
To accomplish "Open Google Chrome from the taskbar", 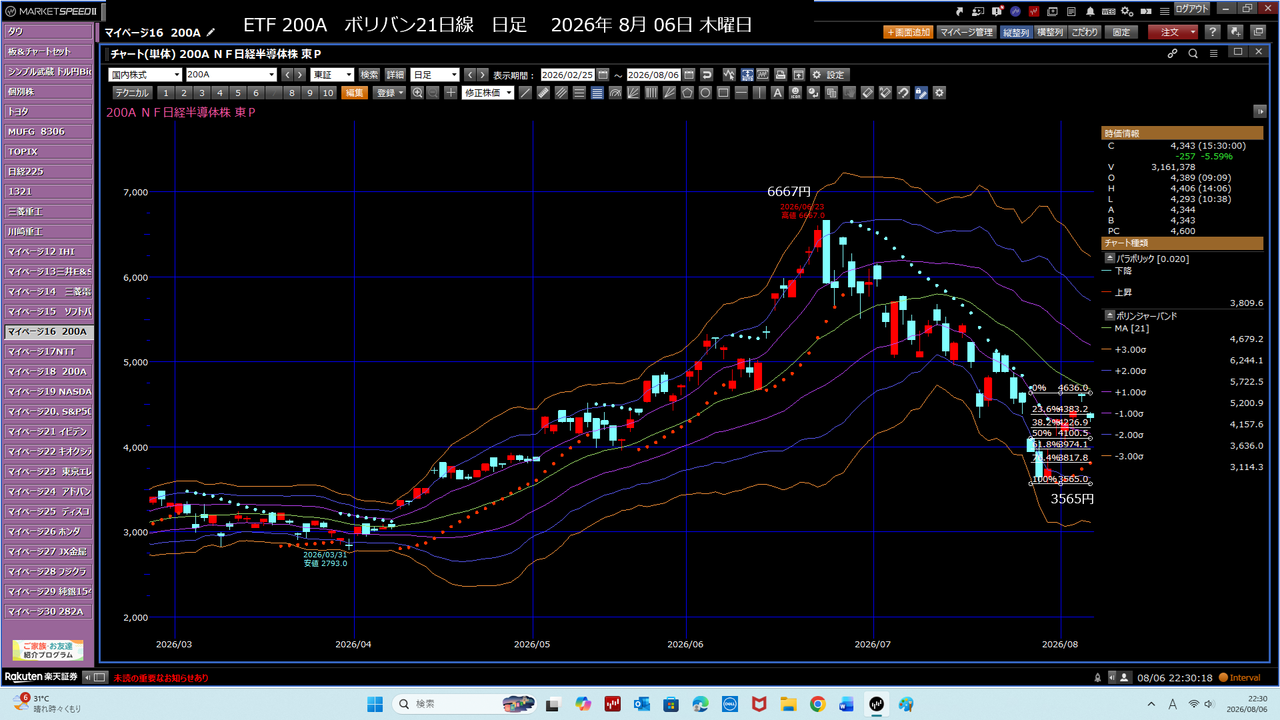I will [x=817, y=703].
